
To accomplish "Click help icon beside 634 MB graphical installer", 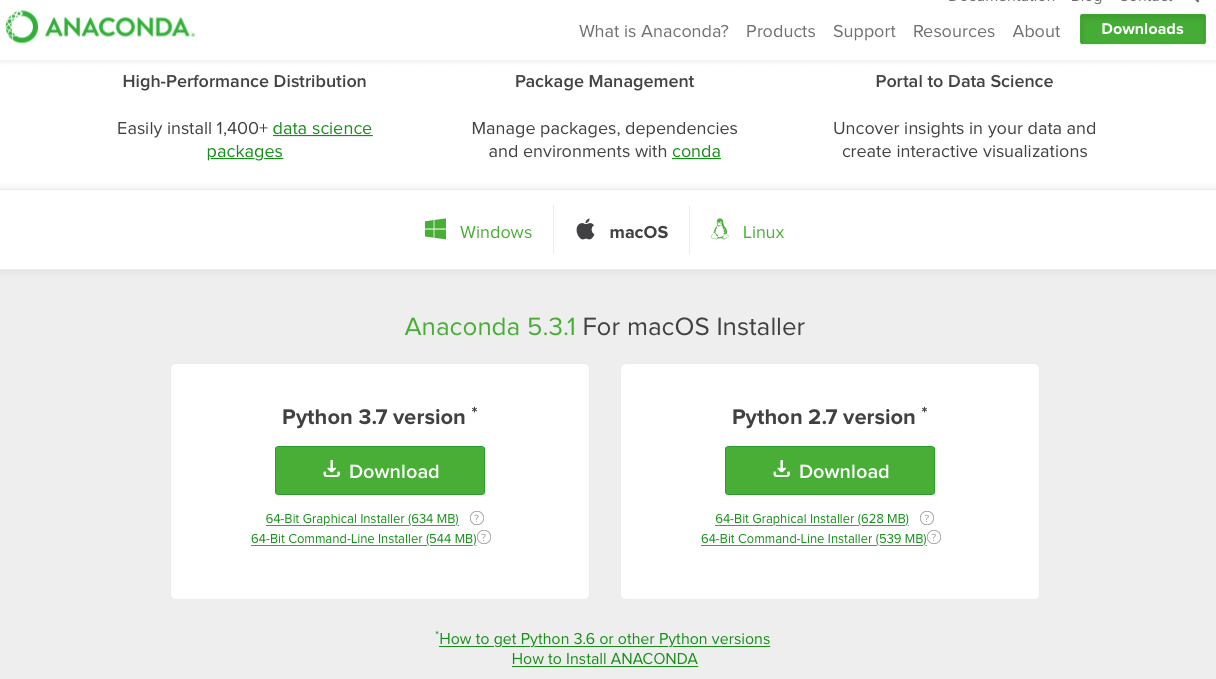I will (x=477, y=518).
